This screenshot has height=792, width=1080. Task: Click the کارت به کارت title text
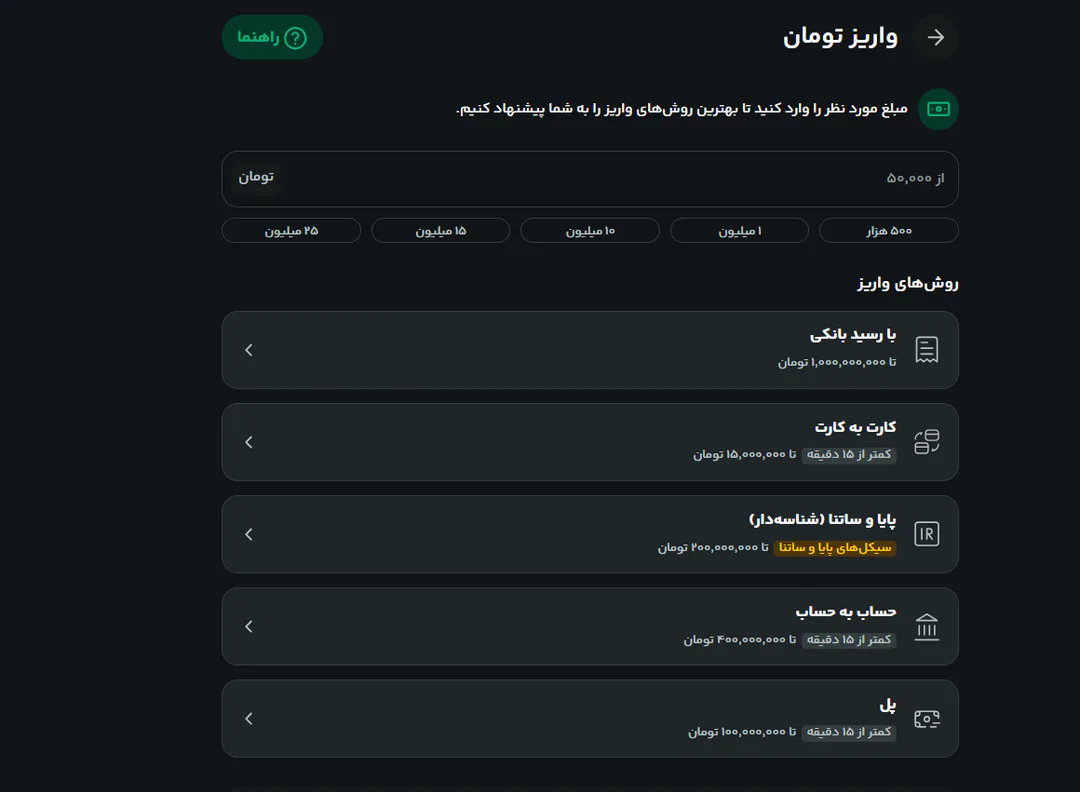855,427
